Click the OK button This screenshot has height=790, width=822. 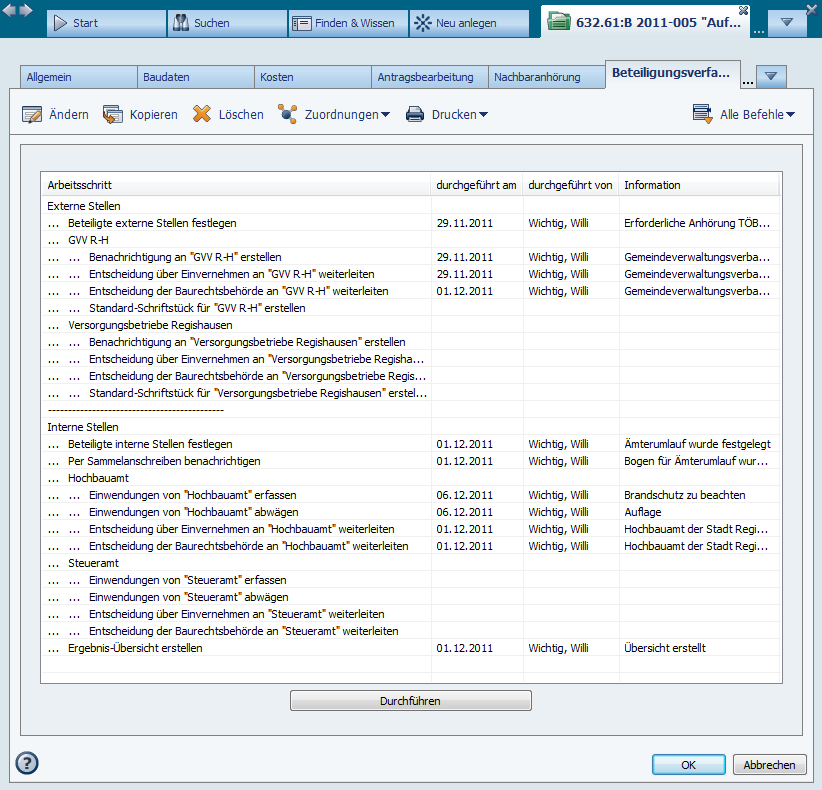(x=688, y=765)
